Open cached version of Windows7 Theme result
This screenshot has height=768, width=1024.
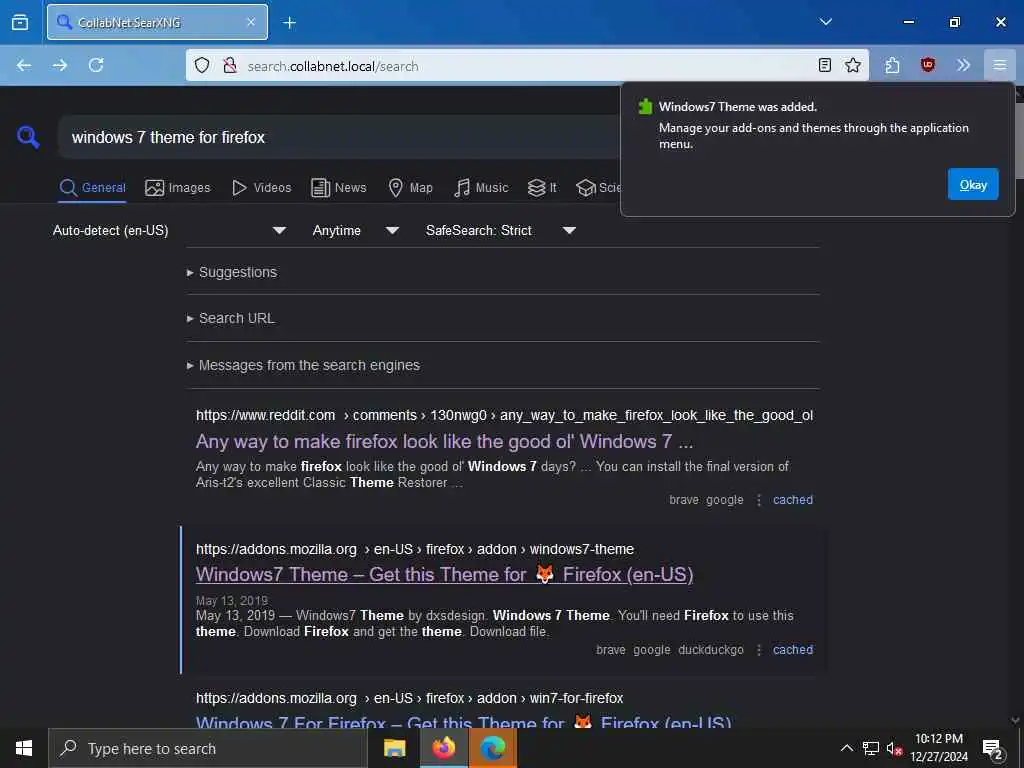[x=793, y=650]
